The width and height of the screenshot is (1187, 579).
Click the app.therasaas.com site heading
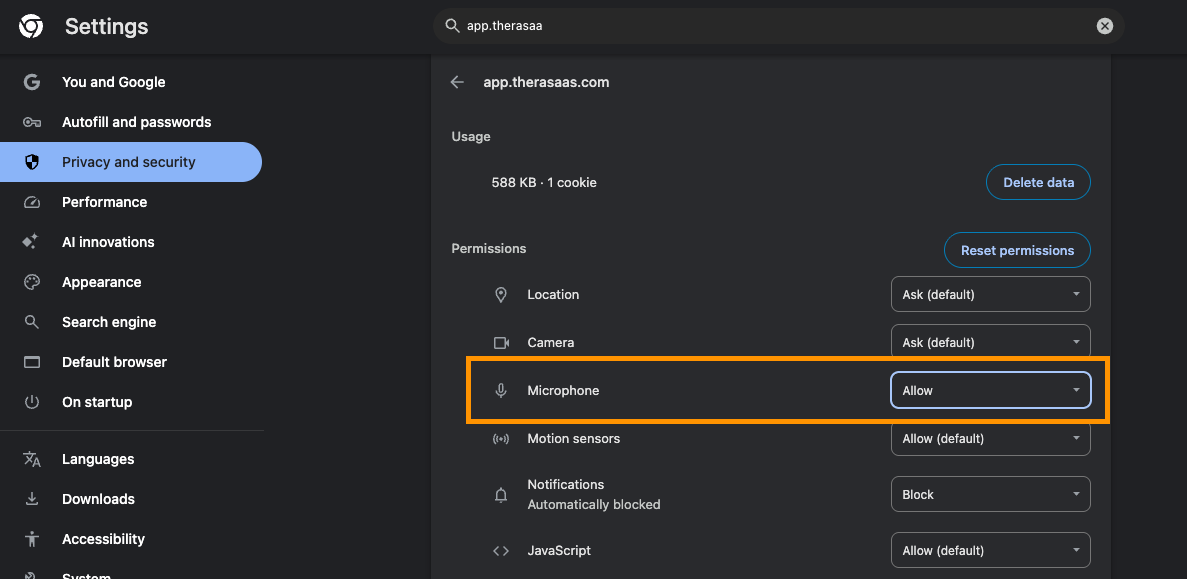click(547, 82)
